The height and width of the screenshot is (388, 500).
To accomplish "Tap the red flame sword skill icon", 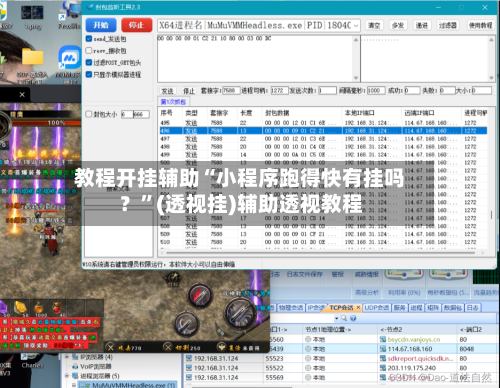I will 200,296.
